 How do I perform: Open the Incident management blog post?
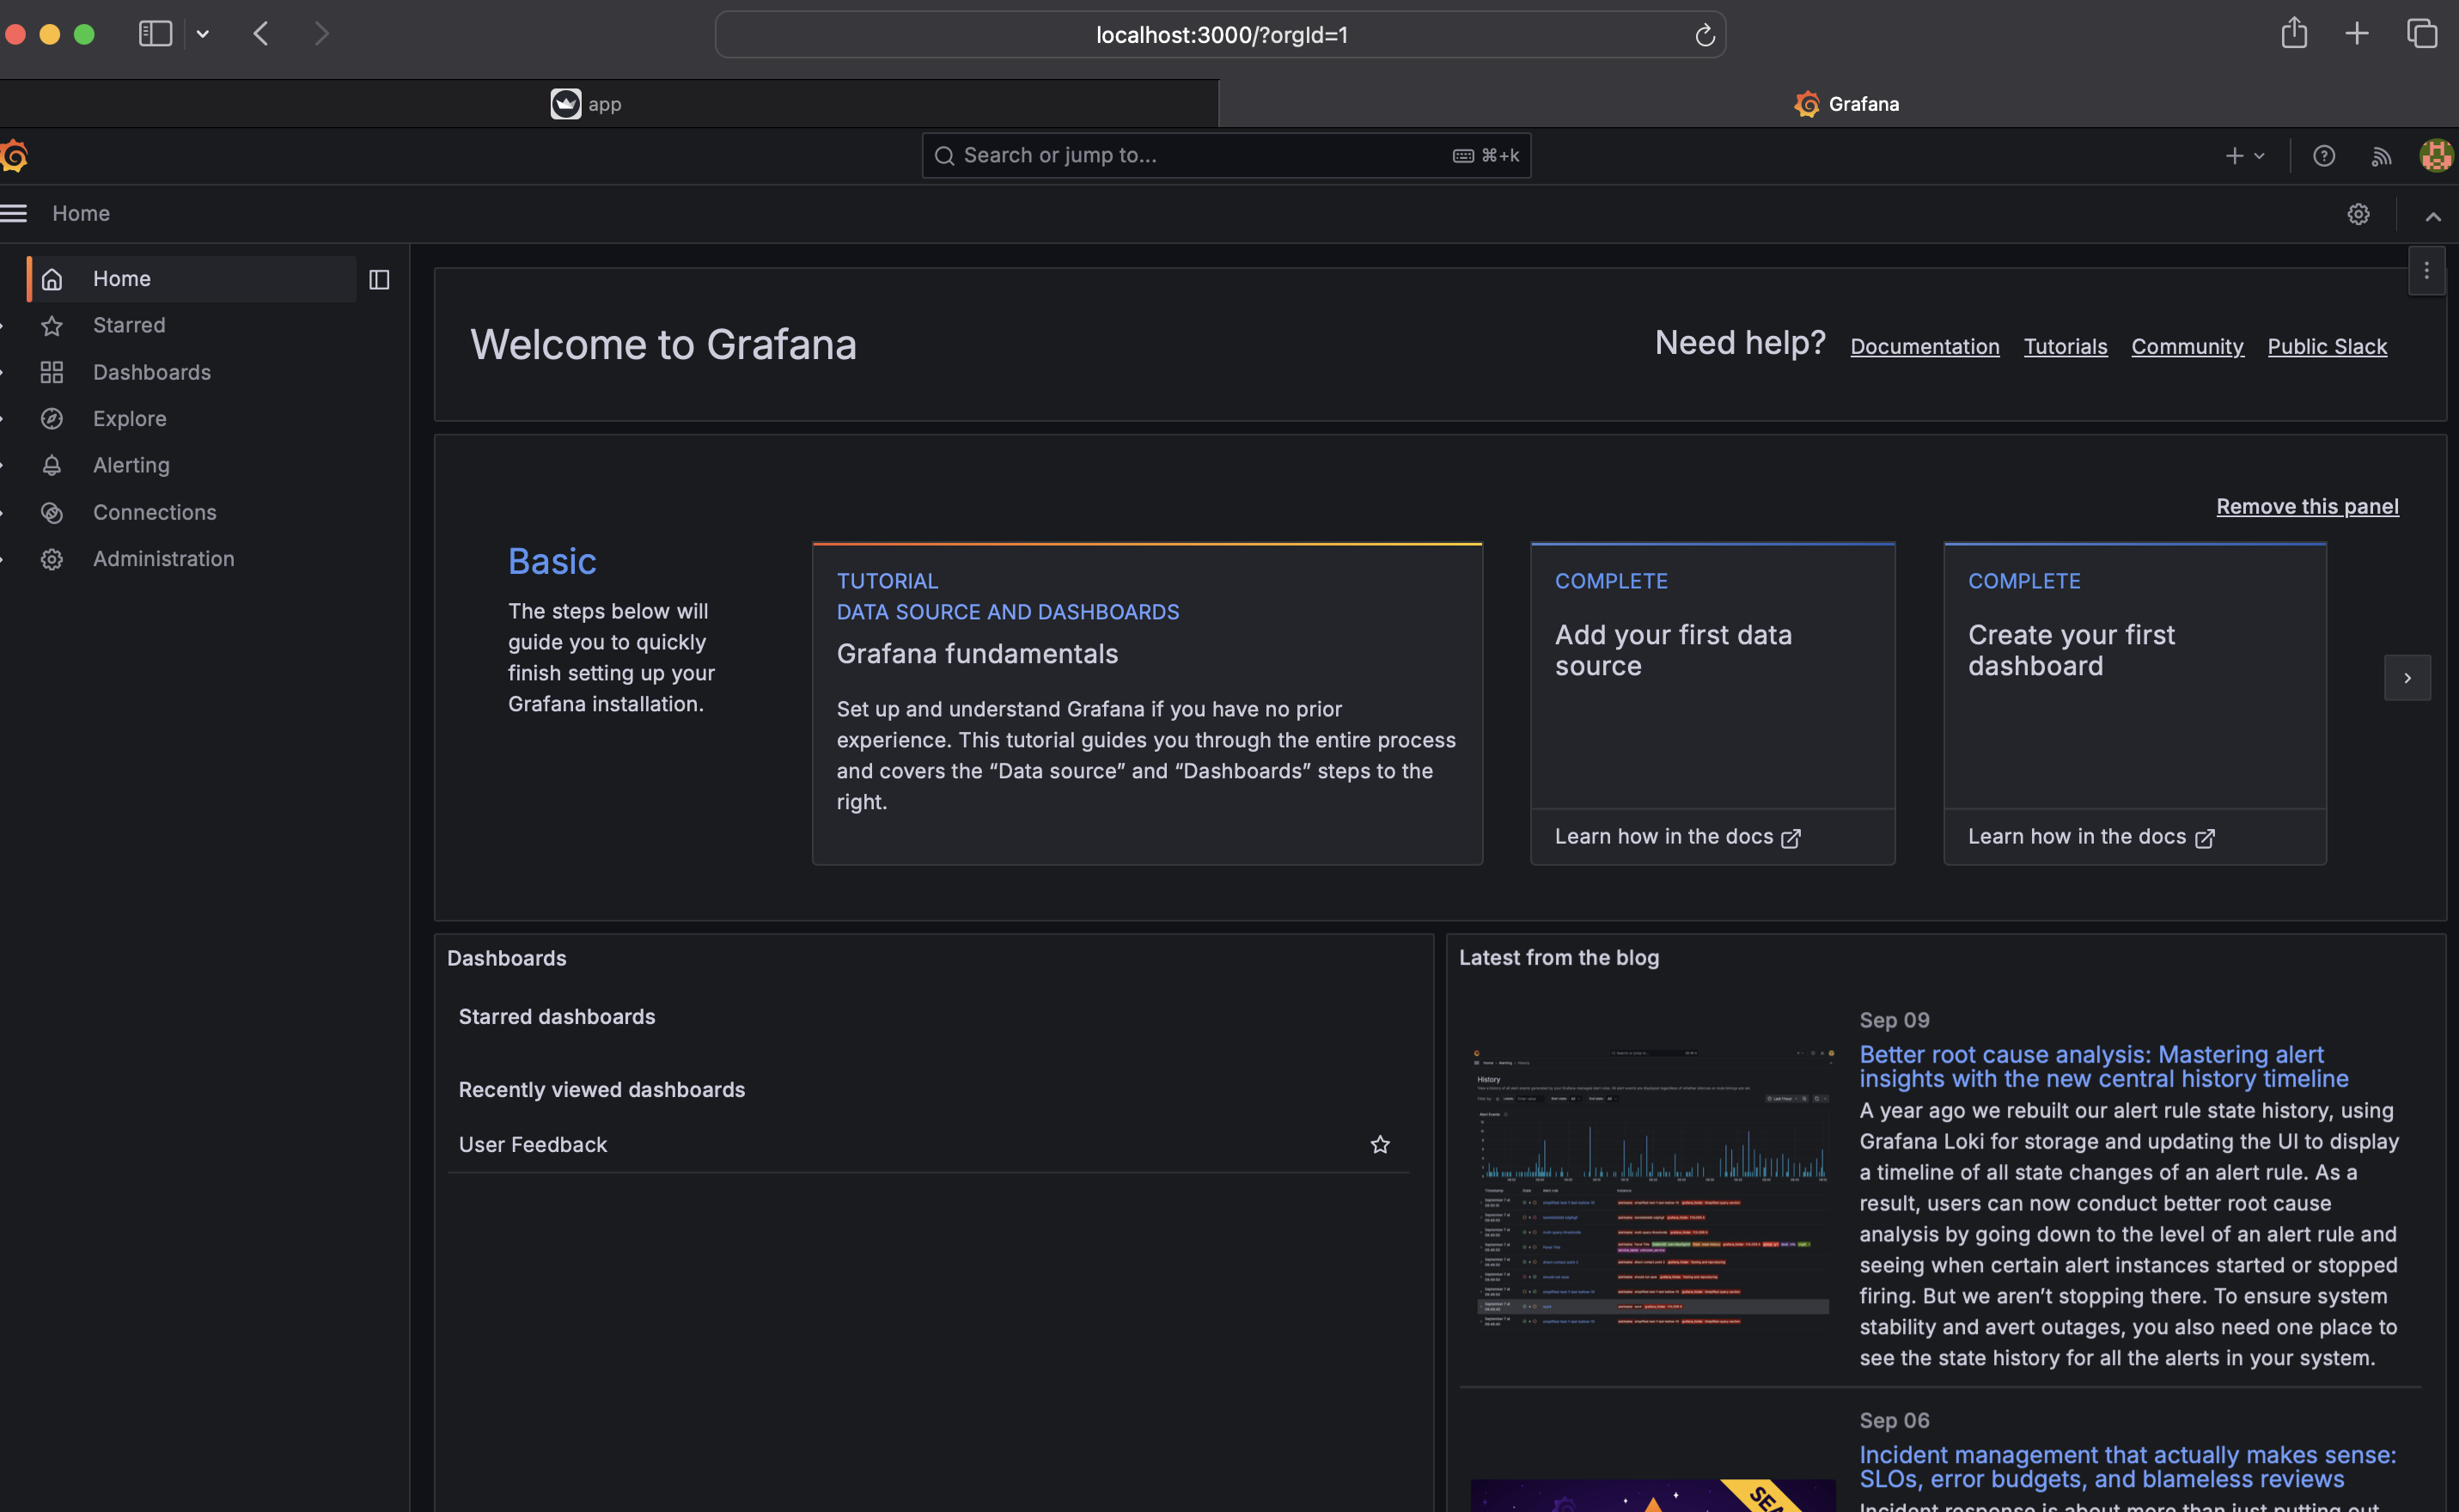point(2127,1467)
